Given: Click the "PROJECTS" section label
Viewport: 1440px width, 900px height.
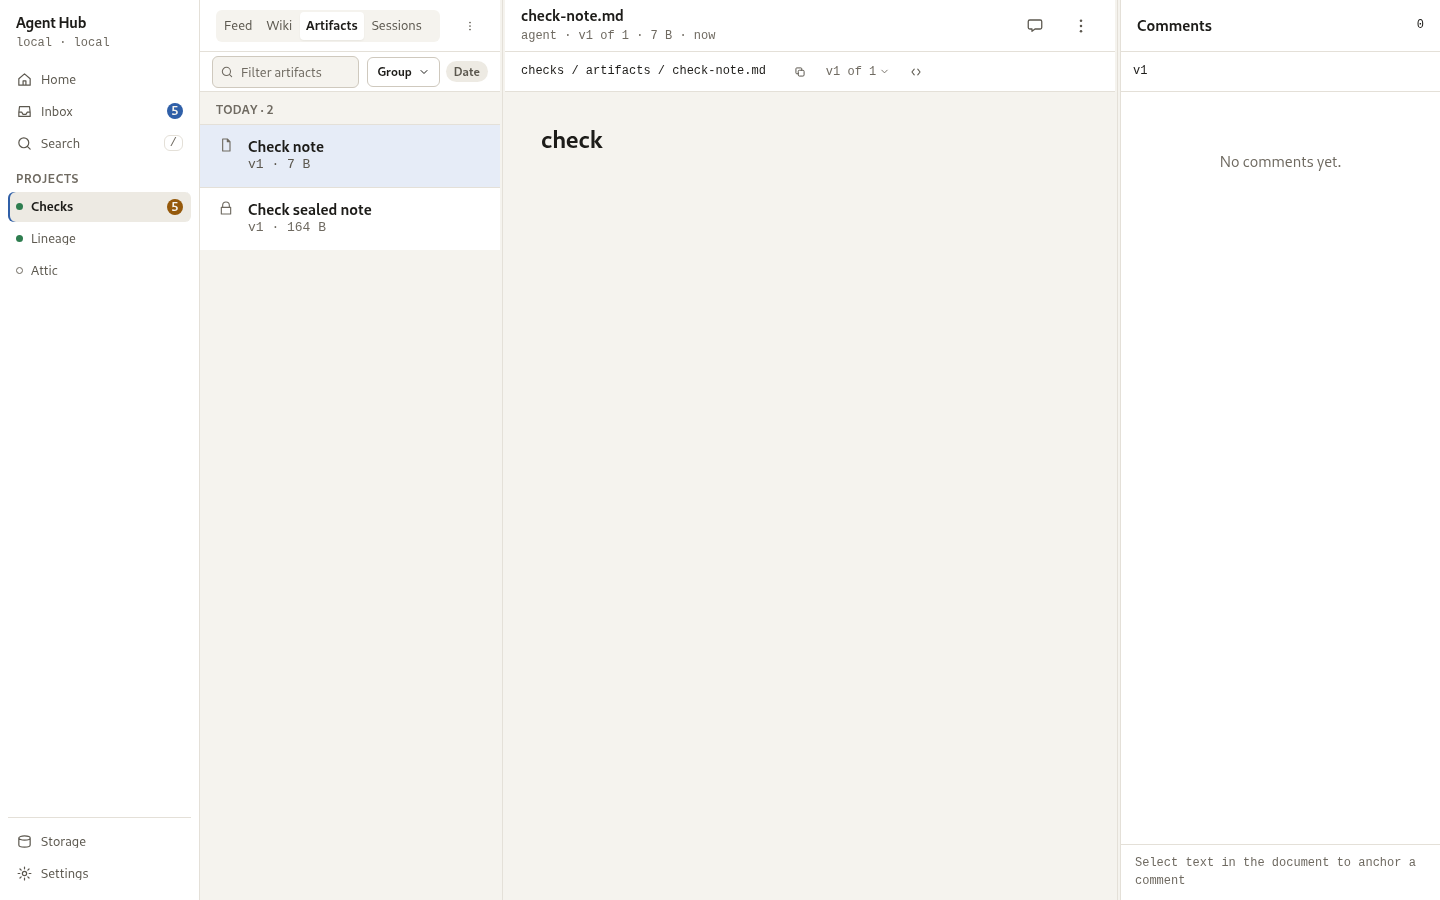Looking at the screenshot, I should coord(47,179).
